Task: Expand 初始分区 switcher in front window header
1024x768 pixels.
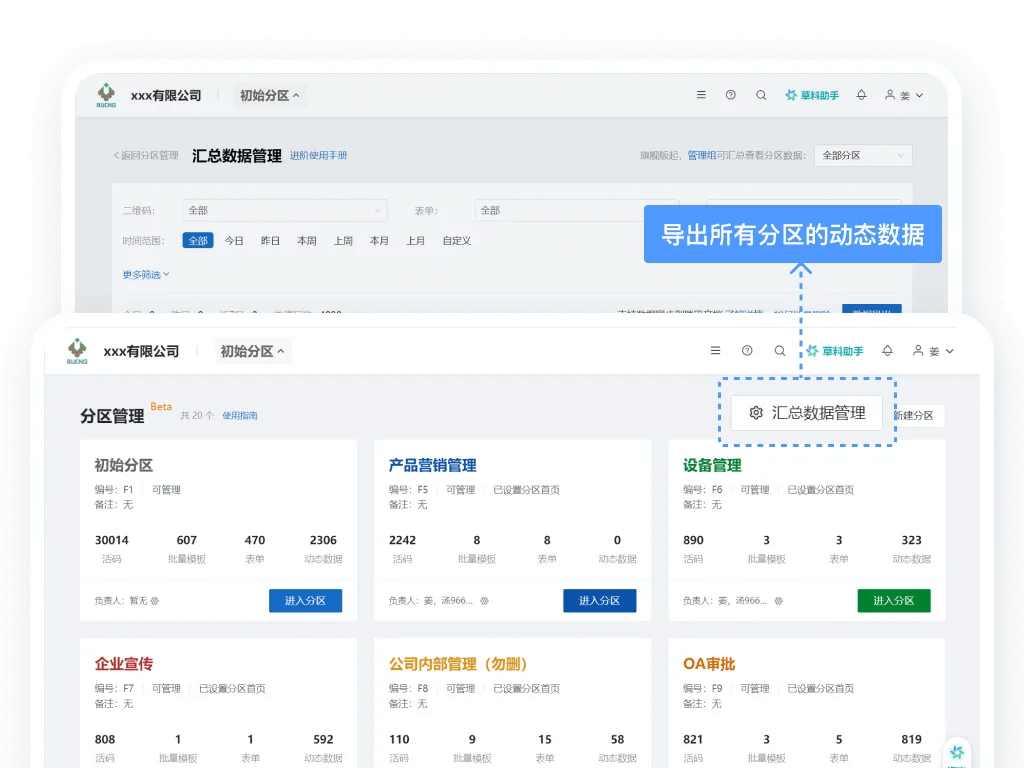Action: 252,351
